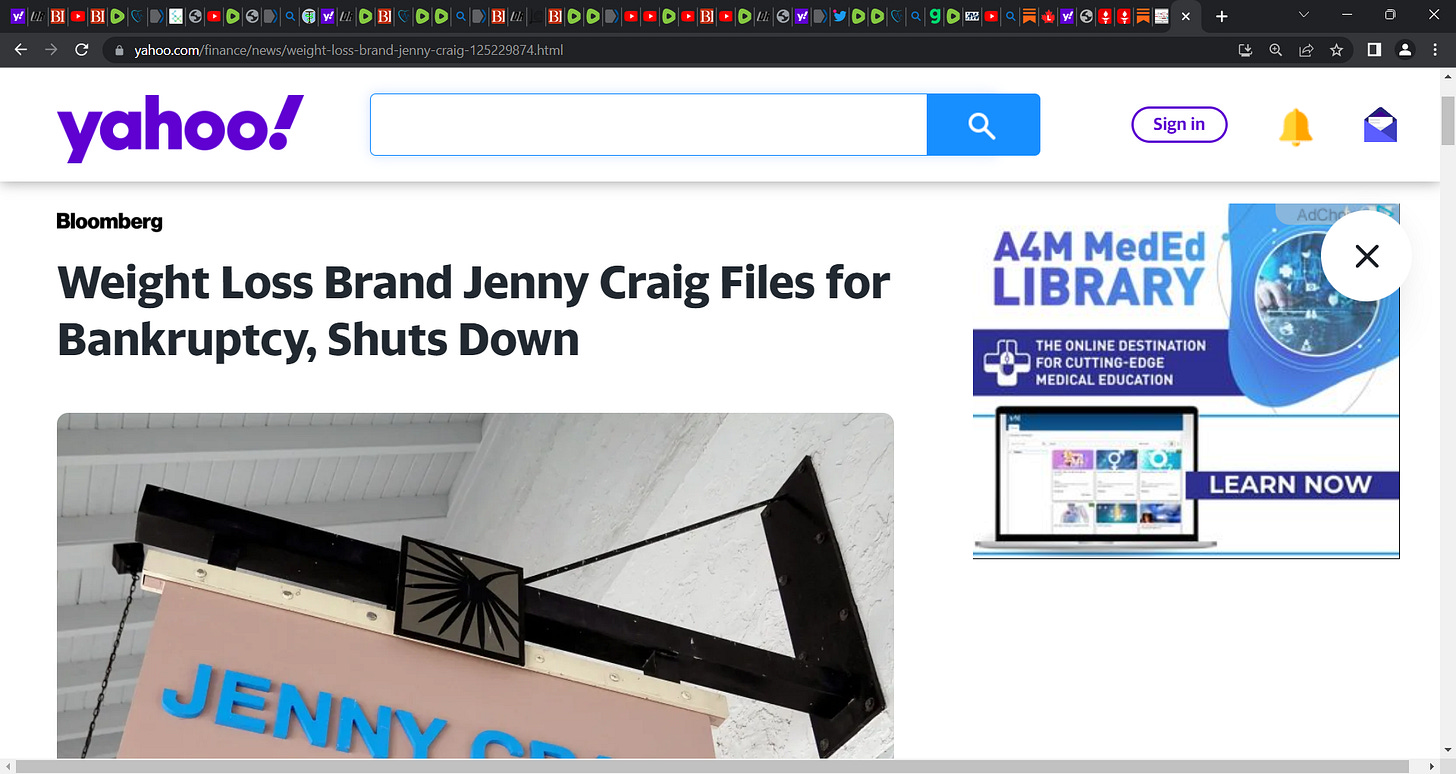Open the zoom magnifier in address bar
Viewport: 1456px width, 774px height.
[1275, 49]
